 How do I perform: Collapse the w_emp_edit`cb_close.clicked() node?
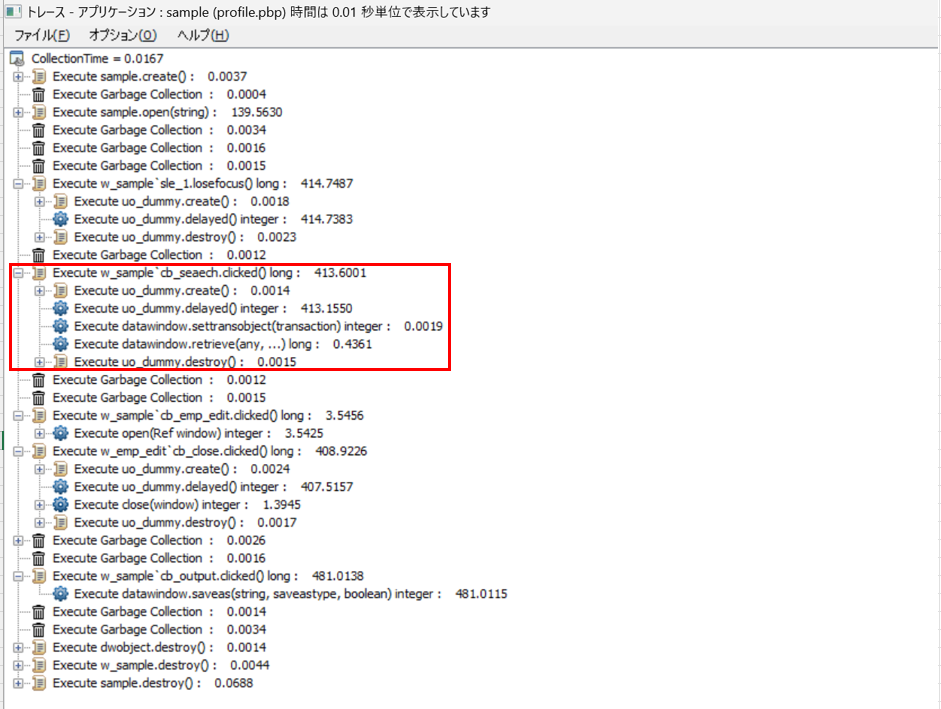18,451
